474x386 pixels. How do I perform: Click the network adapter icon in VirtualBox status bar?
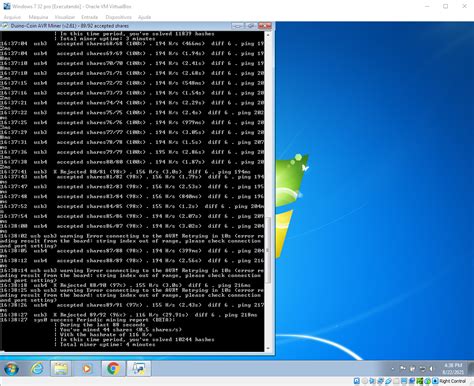click(x=380, y=381)
